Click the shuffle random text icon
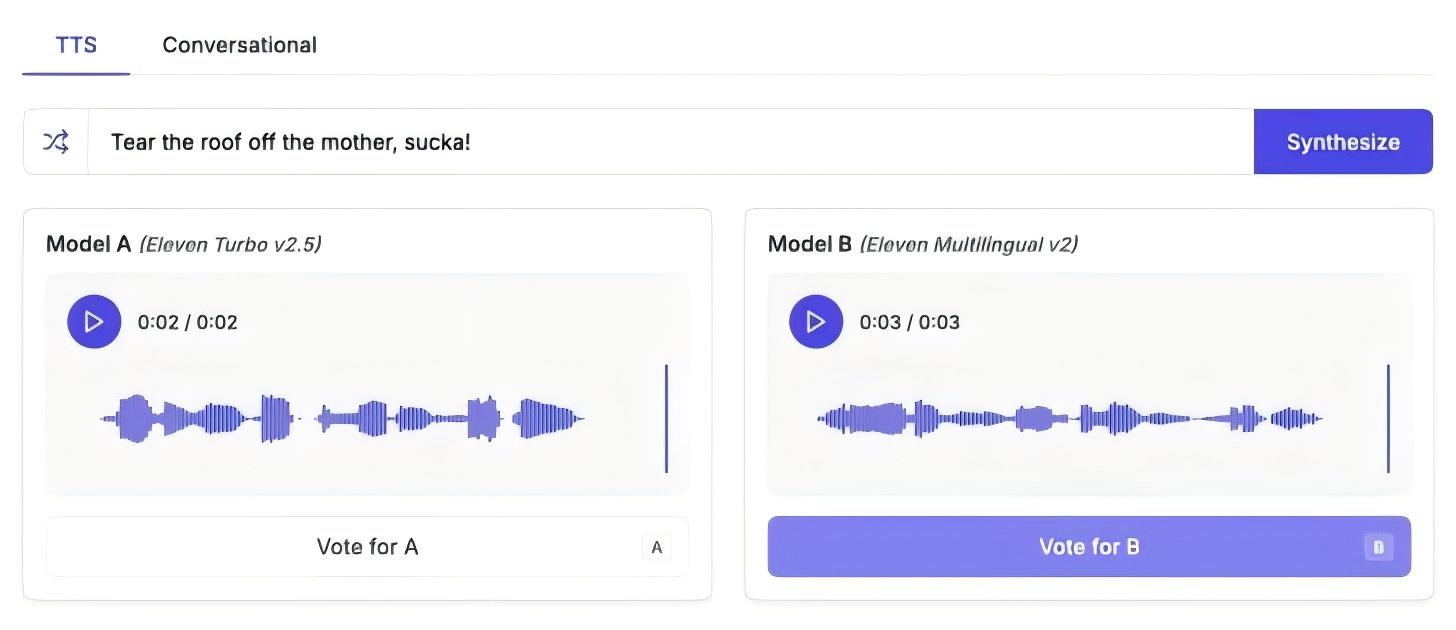This screenshot has width=1456, height=630. click(x=56, y=142)
